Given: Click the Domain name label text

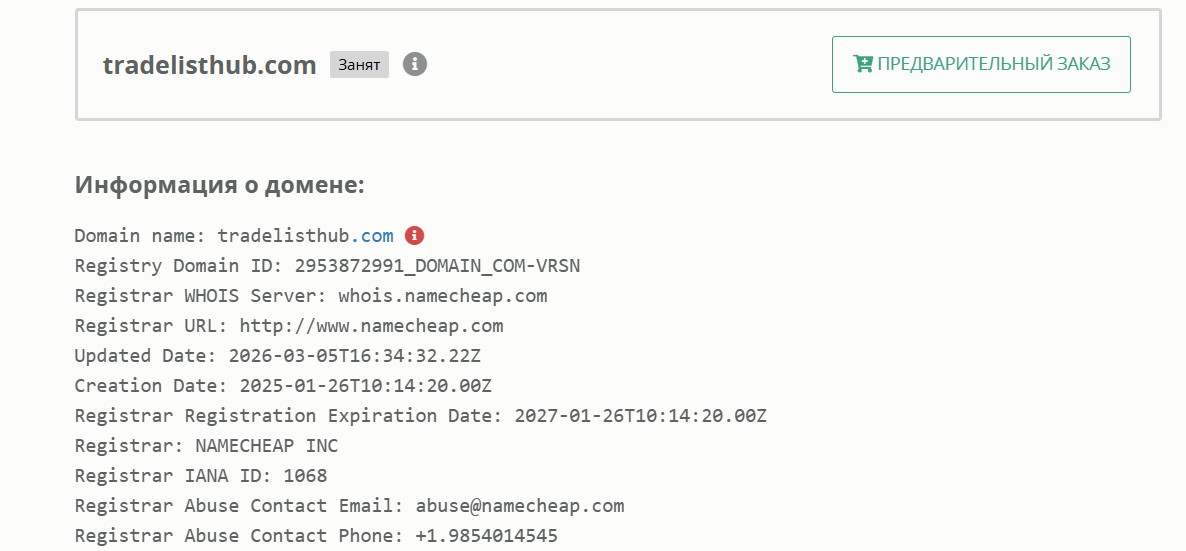Looking at the screenshot, I should pyautogui.click(x=140, y=236).
